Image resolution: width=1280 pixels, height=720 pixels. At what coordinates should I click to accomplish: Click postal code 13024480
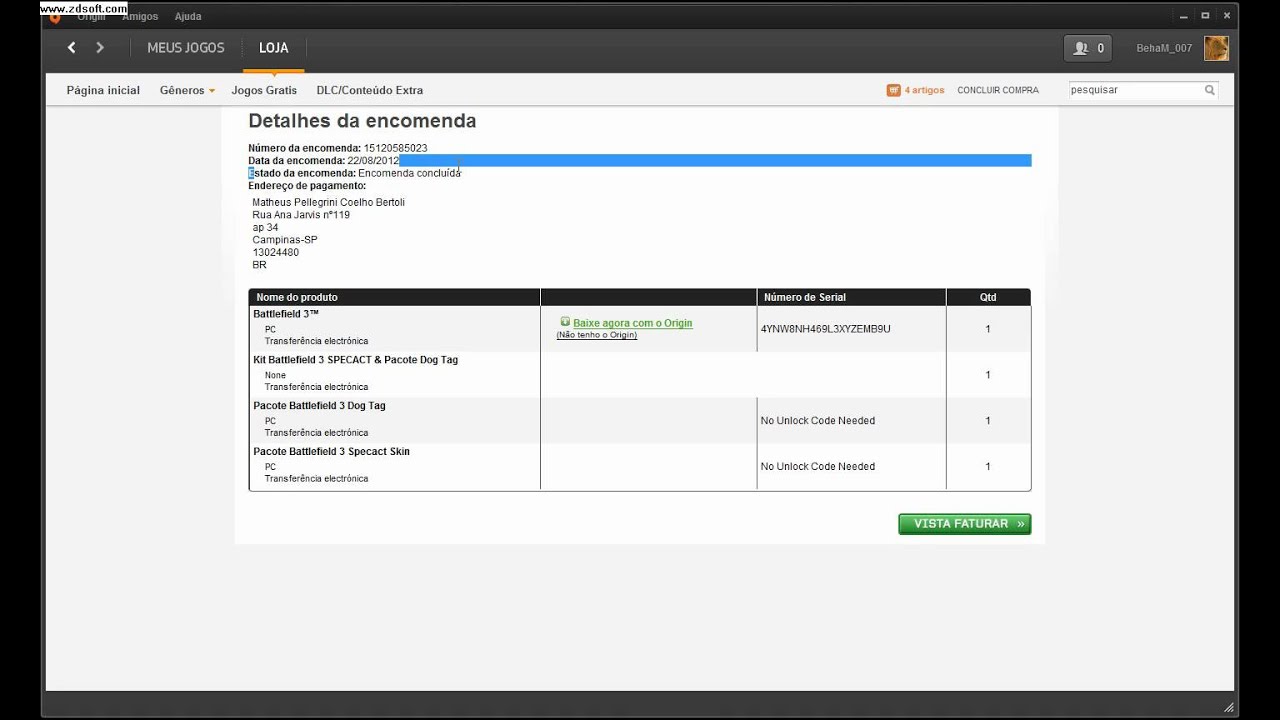pos(275,253)
